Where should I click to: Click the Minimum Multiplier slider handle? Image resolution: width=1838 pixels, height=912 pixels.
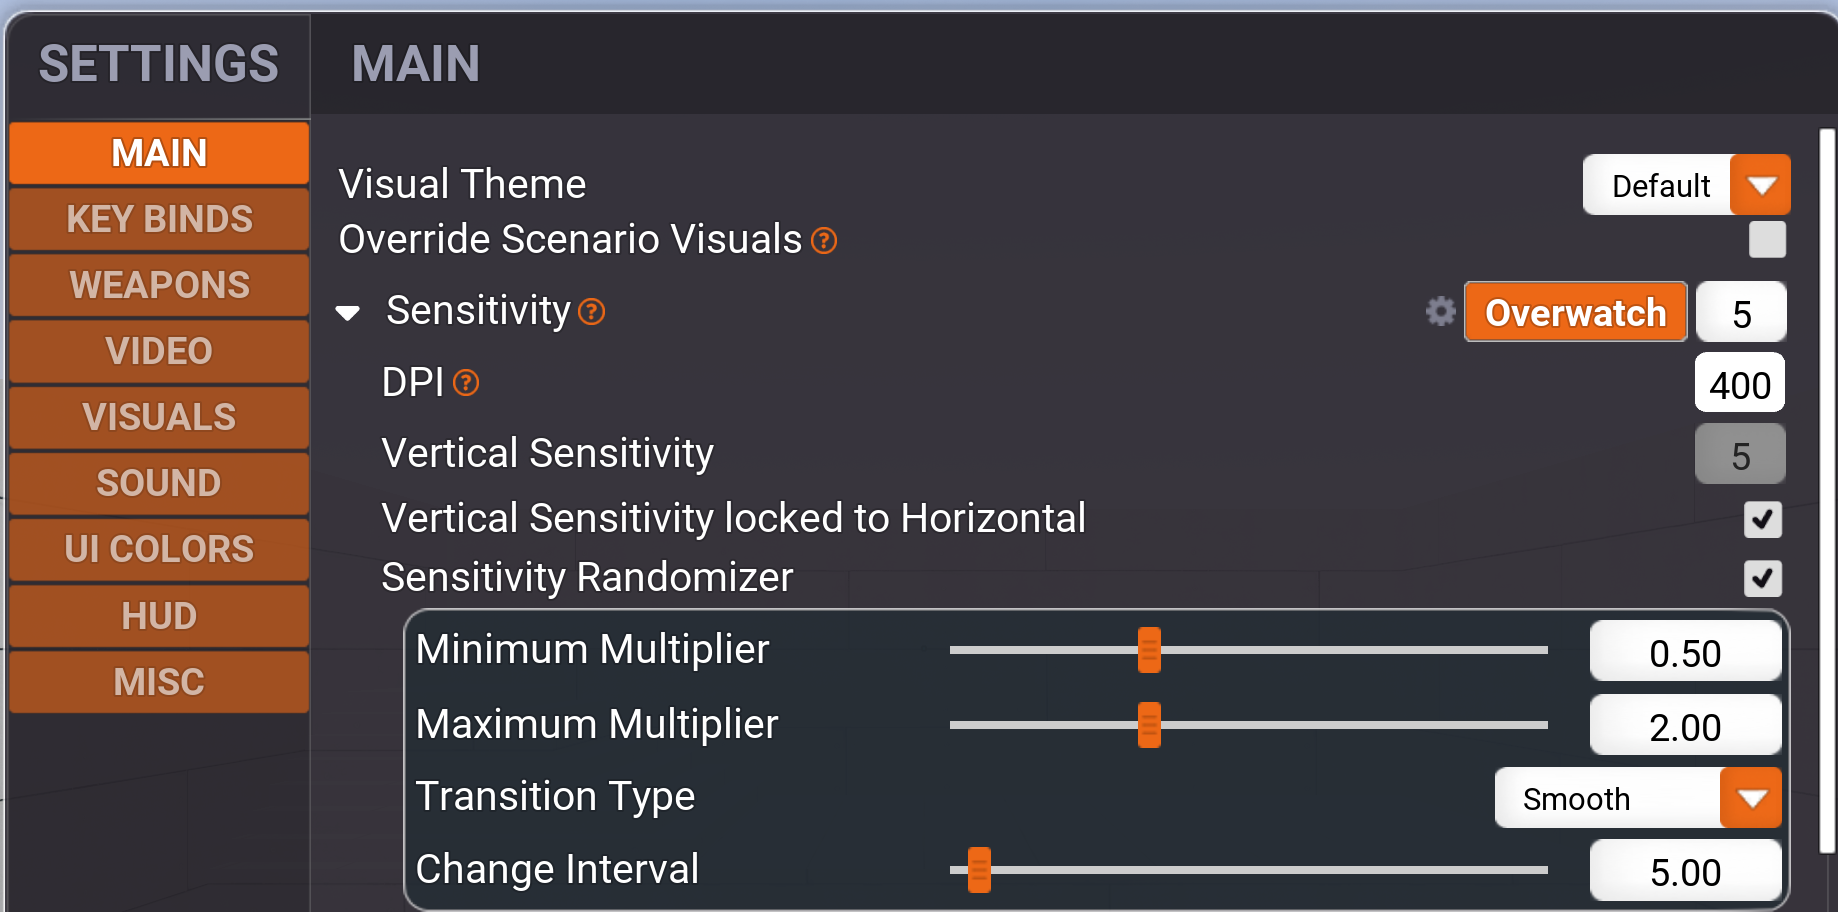click(1149, 650)
